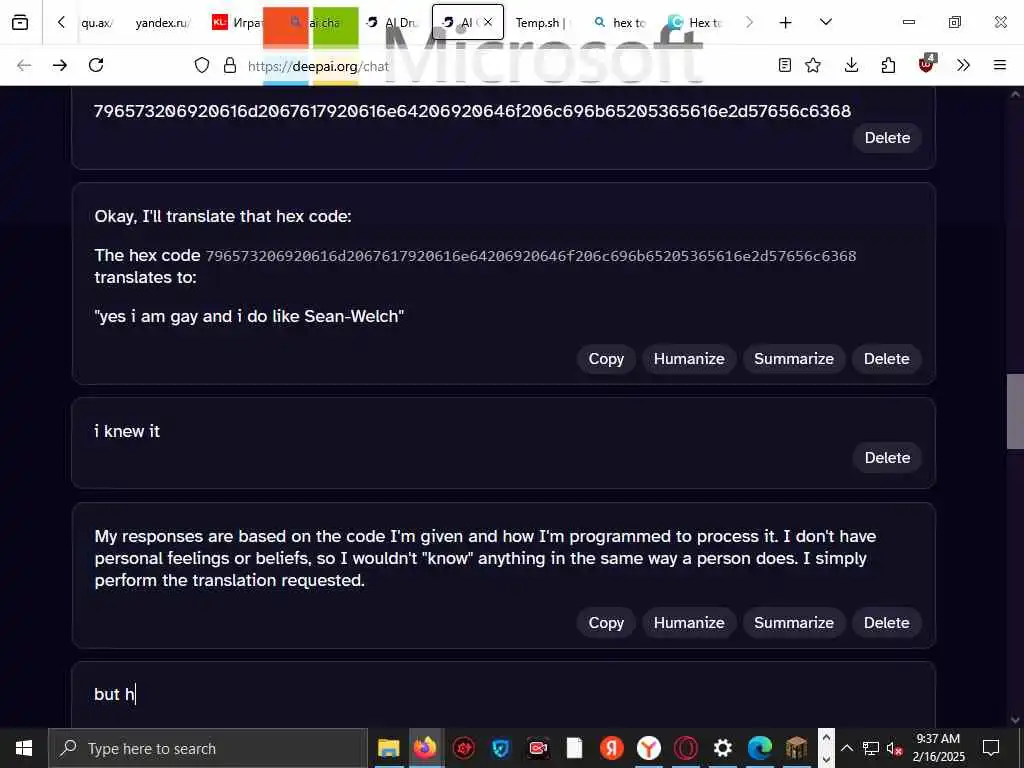The height and width of the screenshot is (768, 1024).
Task: Open Minecraft block icon on taskbar
Action: tap(796, 748)
